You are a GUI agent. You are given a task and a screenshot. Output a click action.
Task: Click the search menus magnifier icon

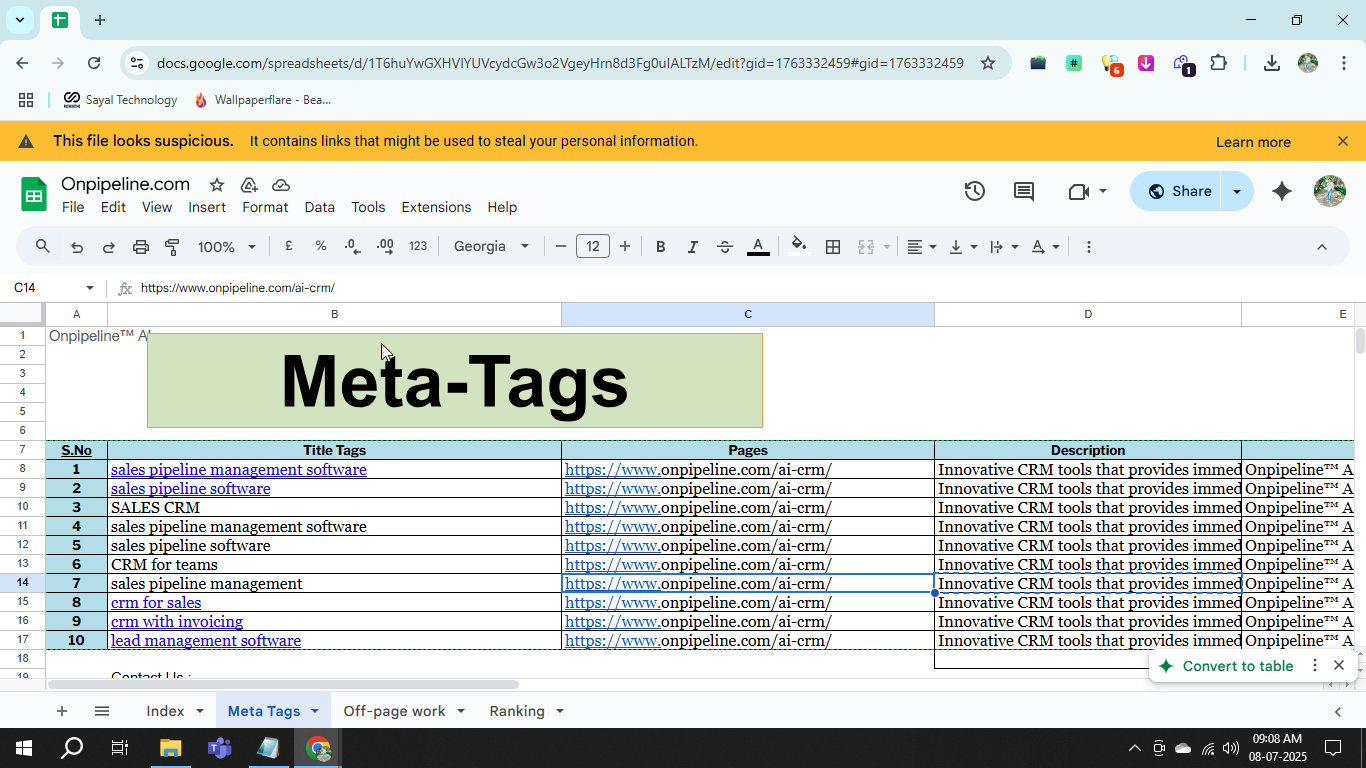tap(42, 246)
